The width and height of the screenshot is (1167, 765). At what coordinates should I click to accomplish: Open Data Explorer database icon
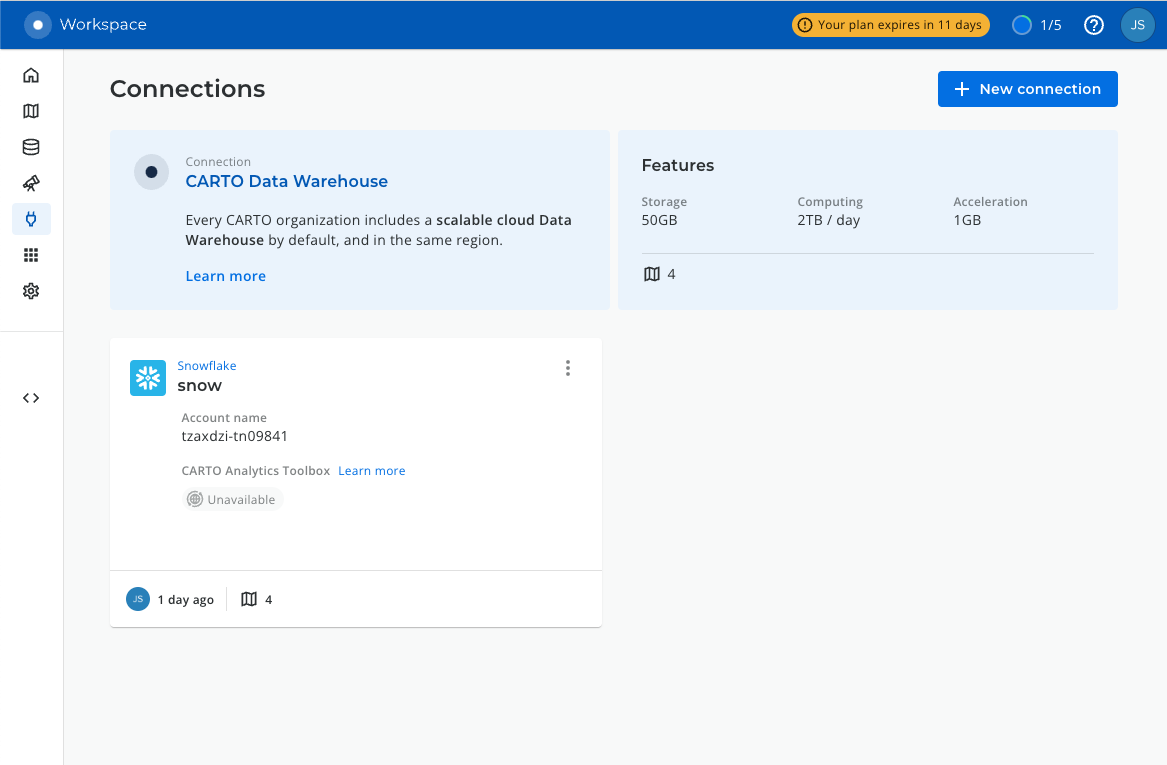(31, 147)
